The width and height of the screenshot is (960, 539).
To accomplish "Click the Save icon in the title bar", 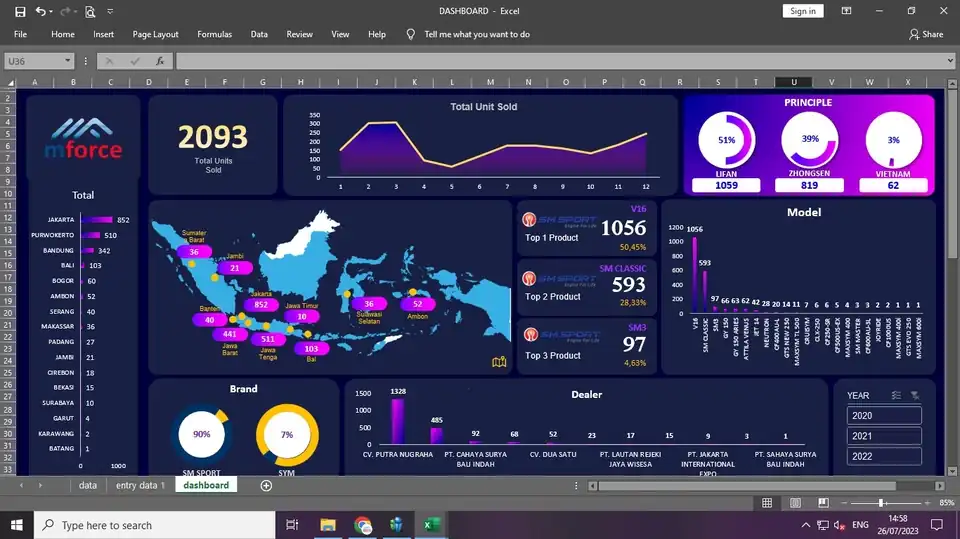I will coord(20,11).
